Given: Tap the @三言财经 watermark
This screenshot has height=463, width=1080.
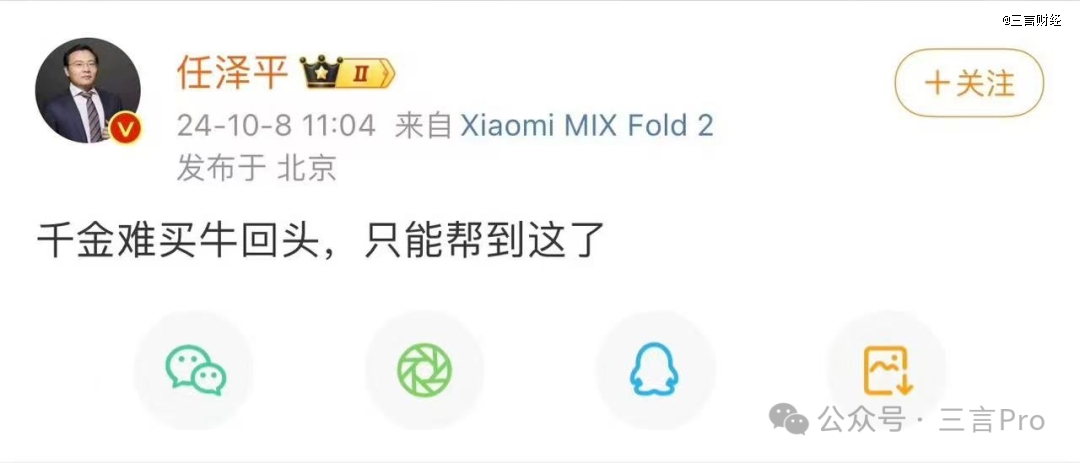Looking at the screenshot, I should [x=1031, y=20].
